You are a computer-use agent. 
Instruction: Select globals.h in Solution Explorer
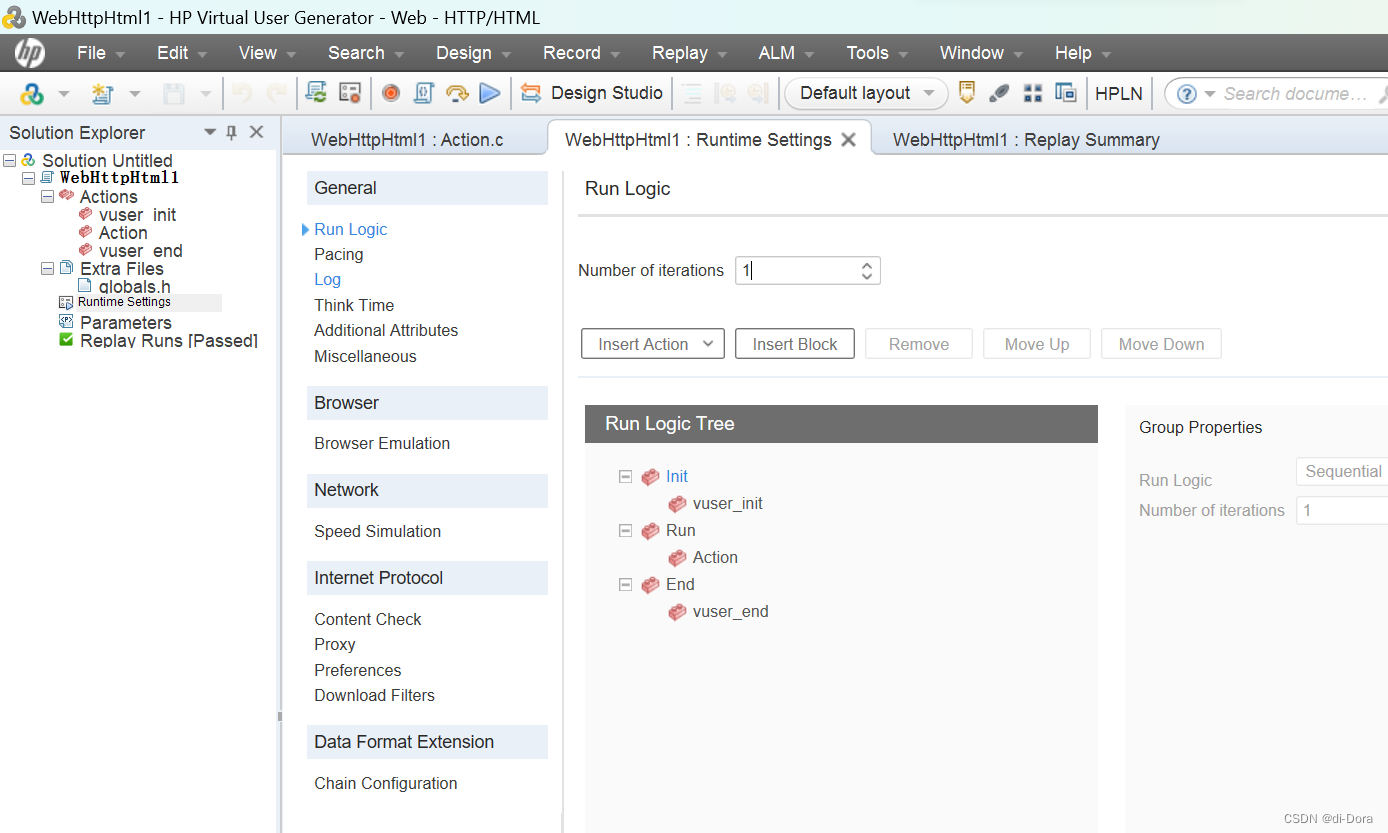click(x=134, y=286)
